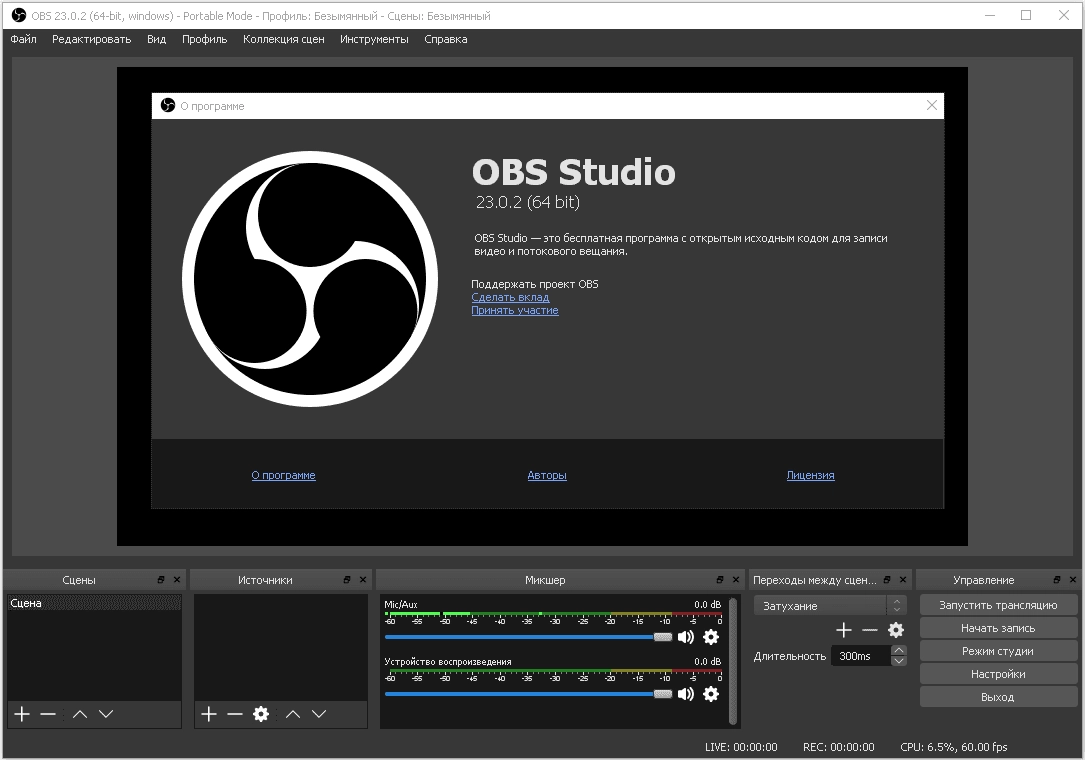The height and width of the screenshot is (760, 1085).
Task: Toggle Режим студии button
Action: coord(998,651)
